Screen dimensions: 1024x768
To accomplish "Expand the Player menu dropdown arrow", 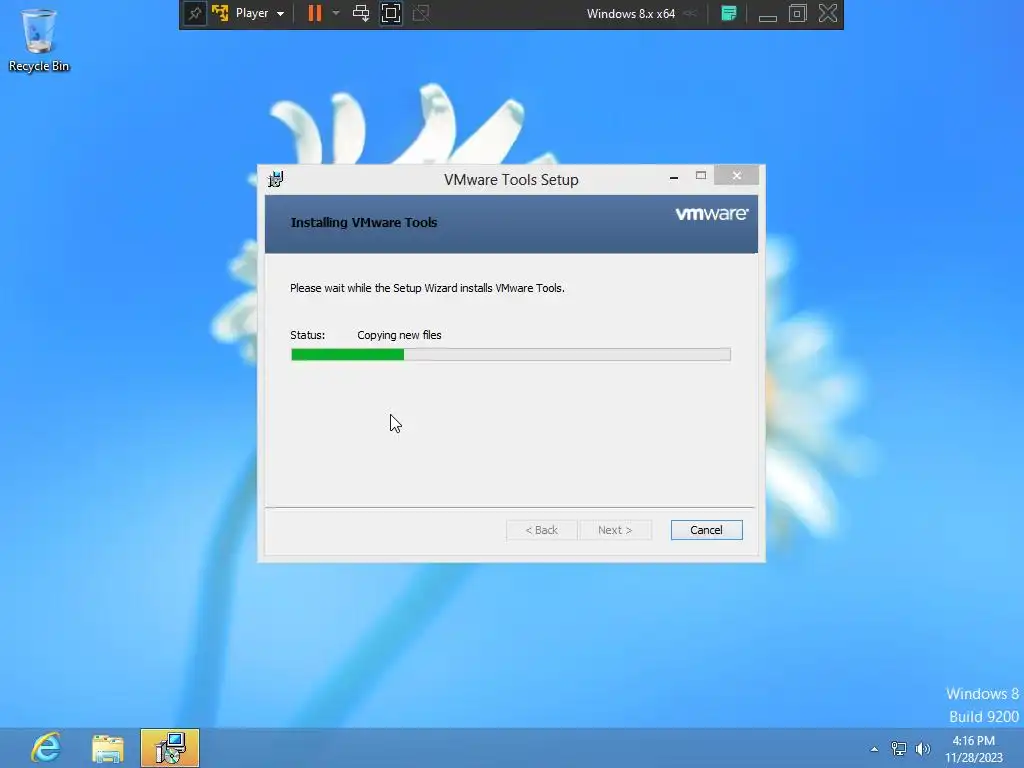I will 280,14.
